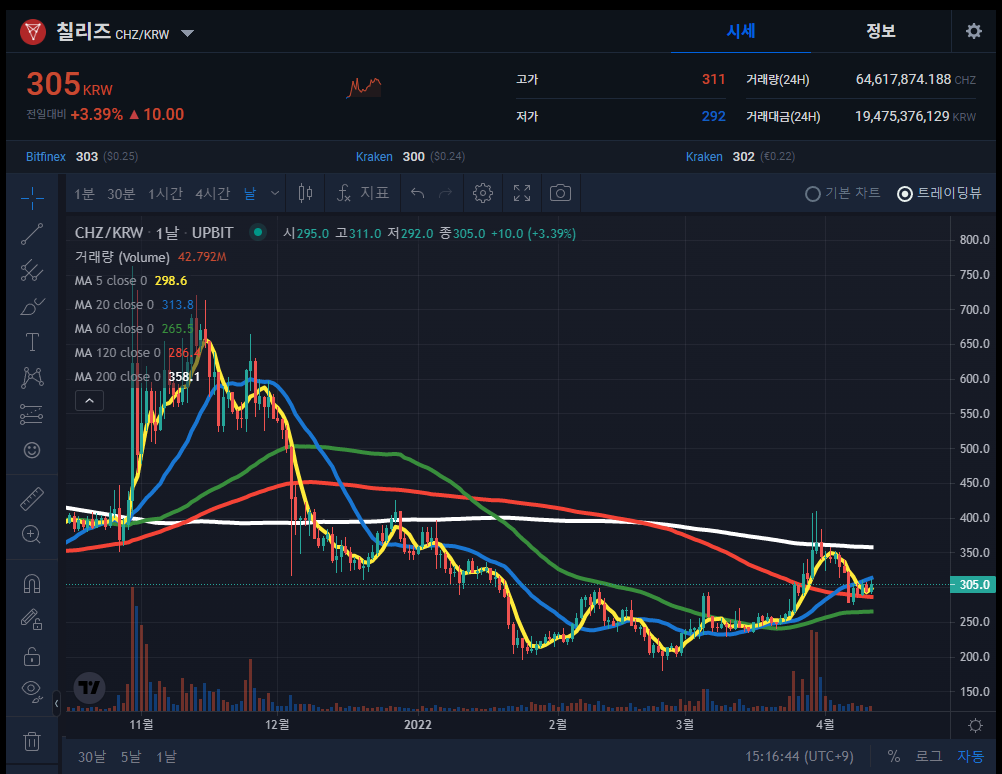Select the pitchfork tool
This screenshot has width=1002, height=774.
coord(32,270)
